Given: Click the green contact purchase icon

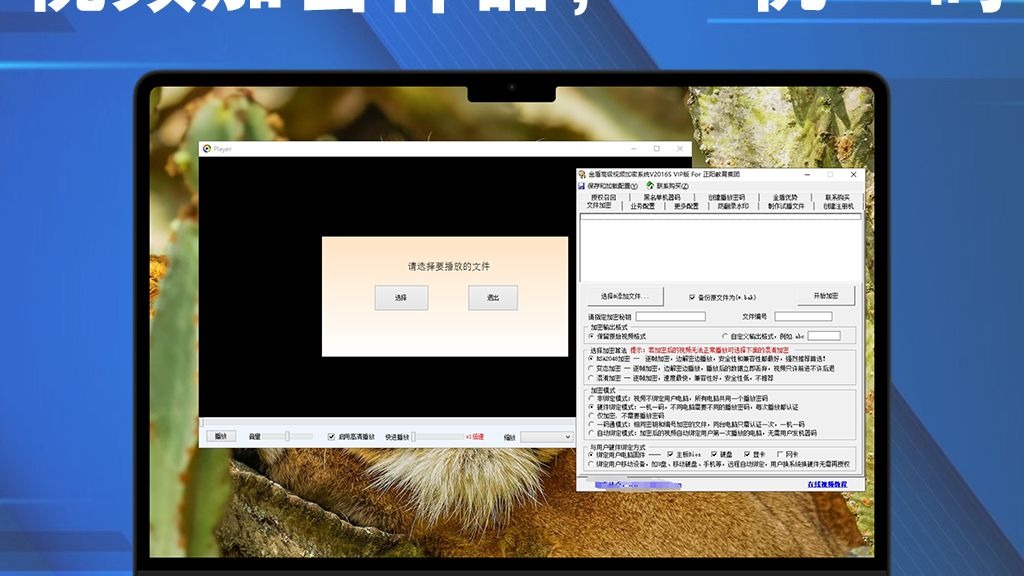Looking at the screenshot, I should 650,185.
